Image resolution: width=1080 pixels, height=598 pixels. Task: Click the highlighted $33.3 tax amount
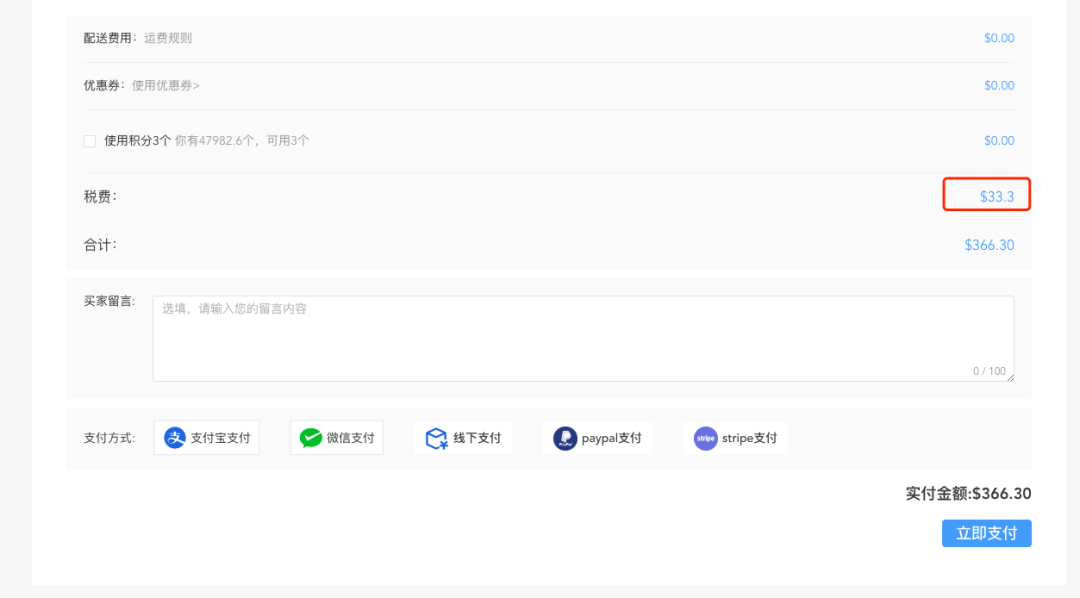[x=997, y=197]
